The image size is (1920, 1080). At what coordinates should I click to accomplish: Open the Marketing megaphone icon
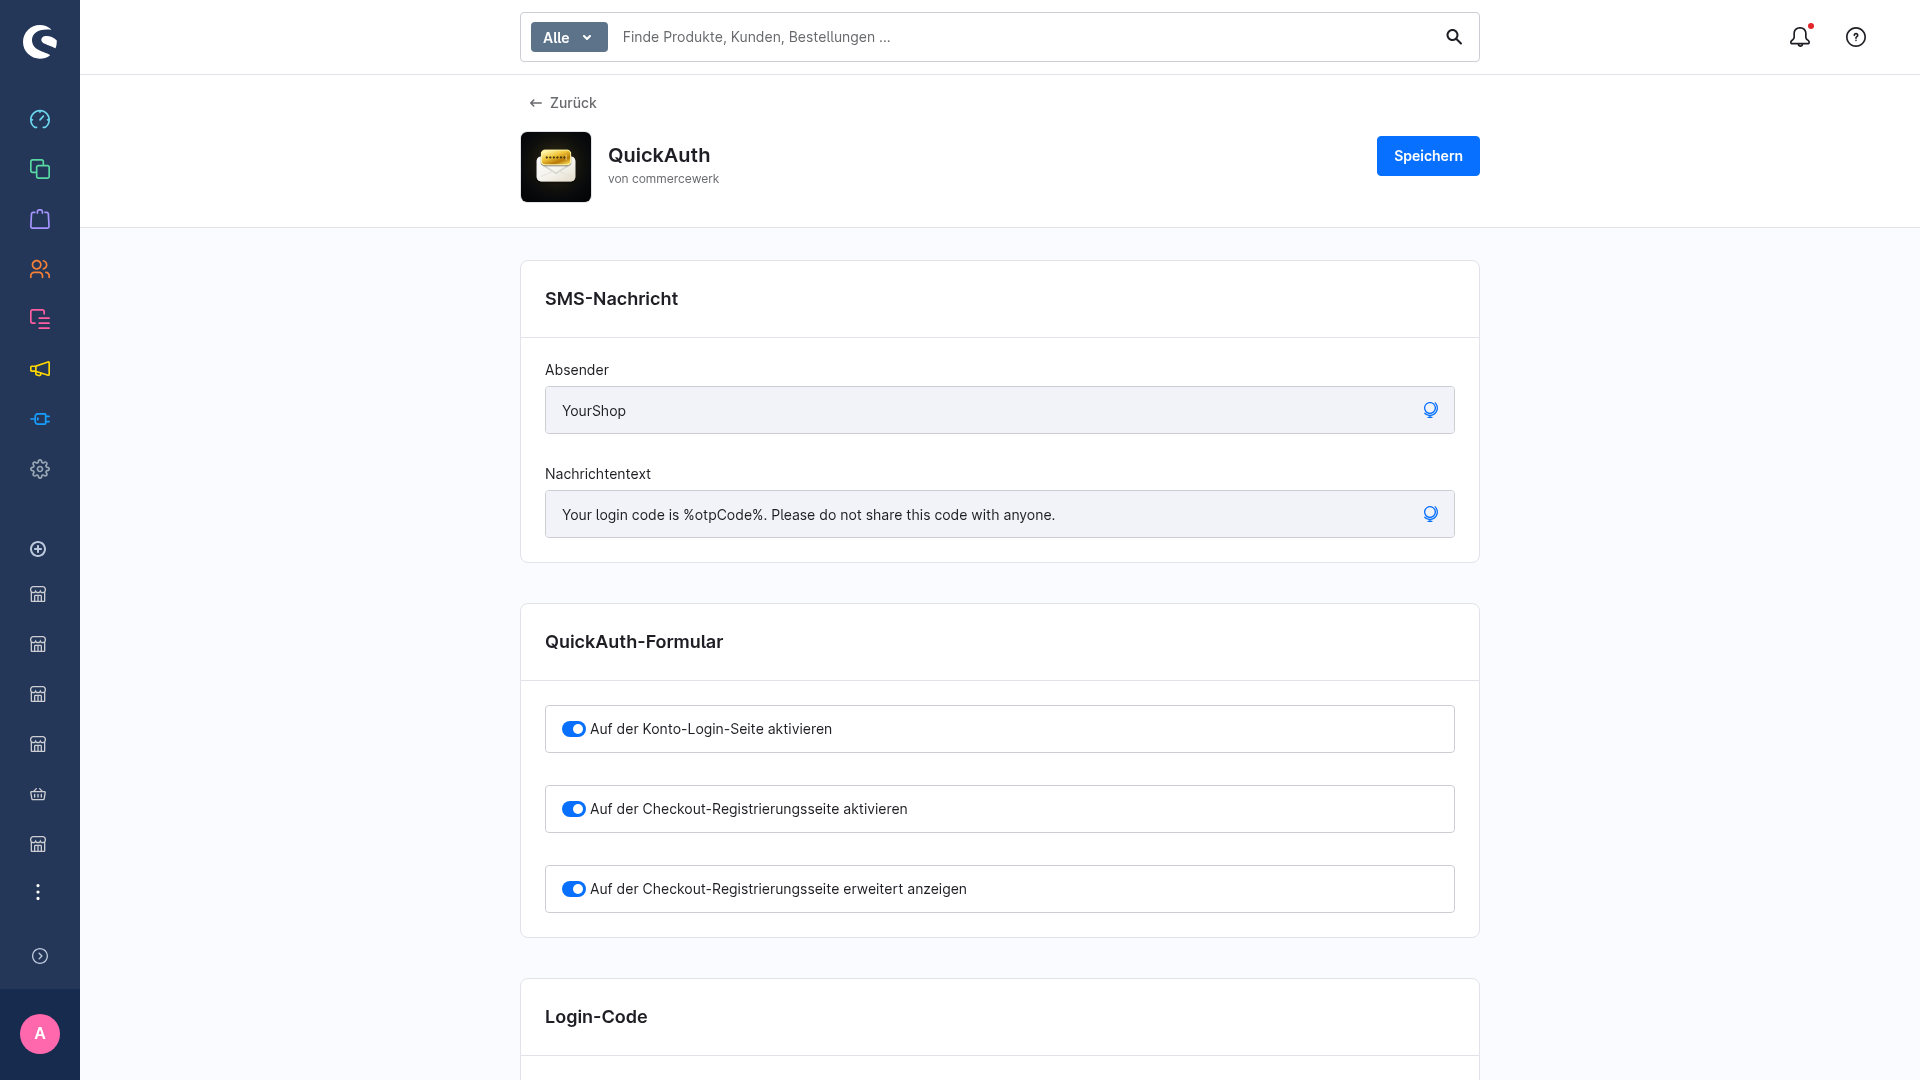[40, 369]
